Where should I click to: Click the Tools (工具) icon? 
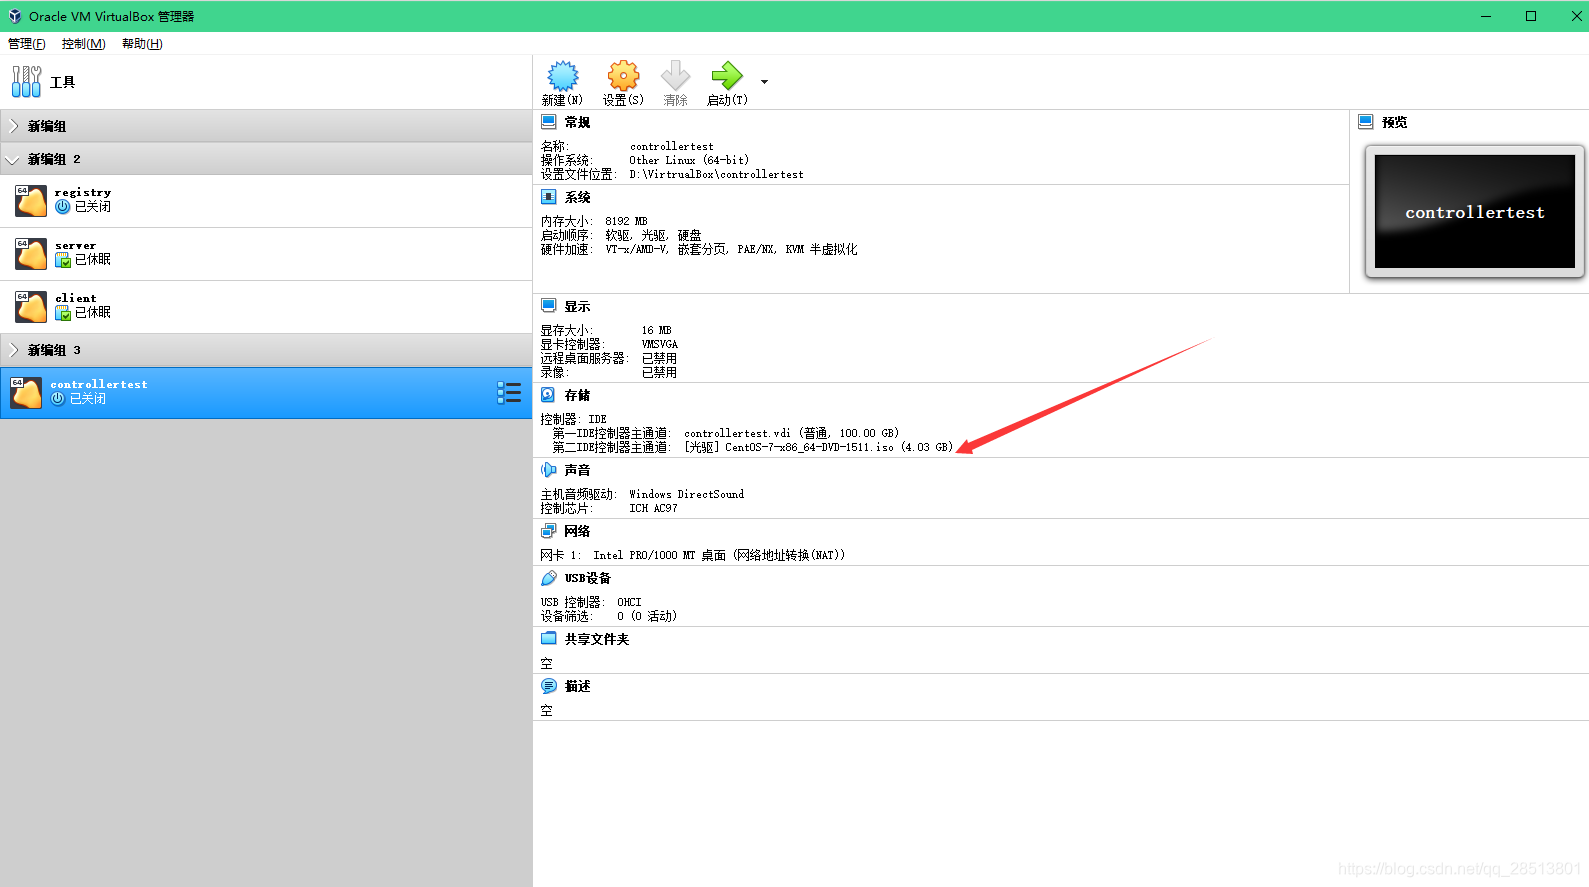point(27,82)
